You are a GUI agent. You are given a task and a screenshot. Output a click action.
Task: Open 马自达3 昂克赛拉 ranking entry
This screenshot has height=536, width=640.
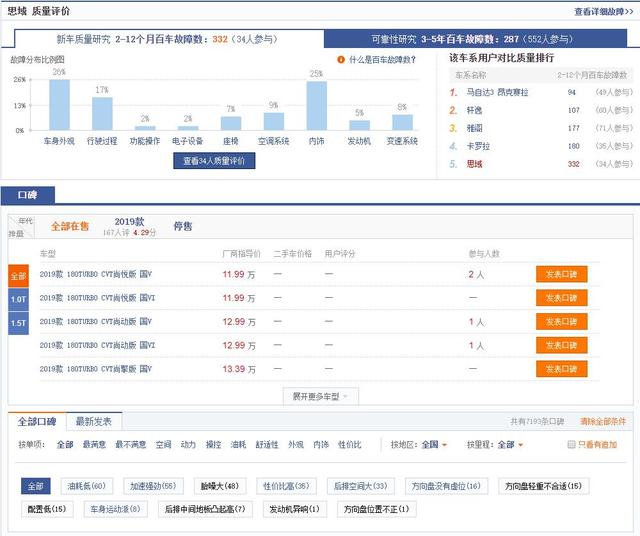pos(497,92)
